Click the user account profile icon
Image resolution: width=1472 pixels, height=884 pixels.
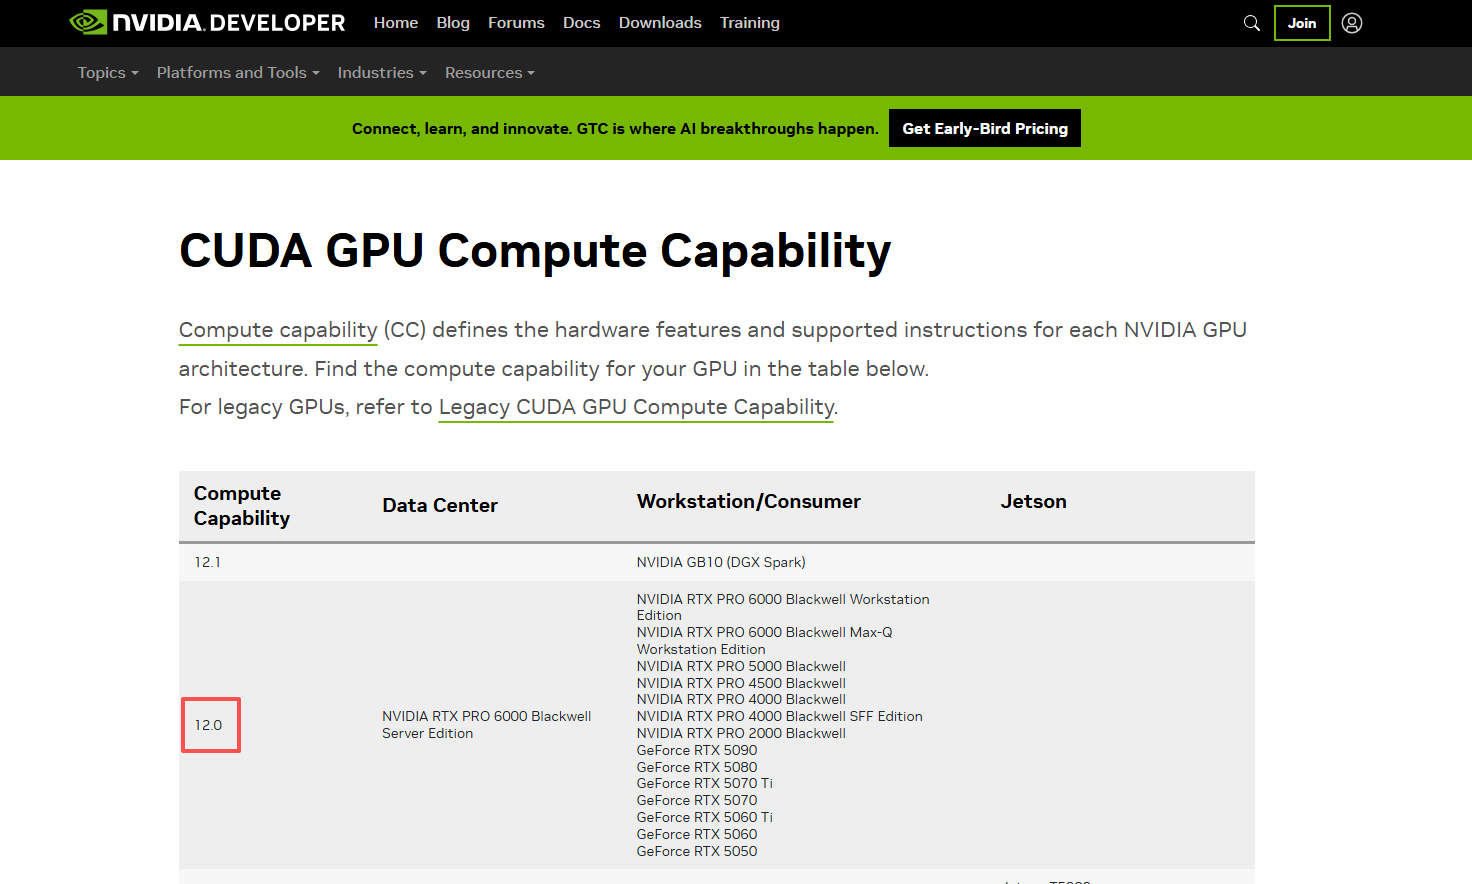pos(1352,23)
